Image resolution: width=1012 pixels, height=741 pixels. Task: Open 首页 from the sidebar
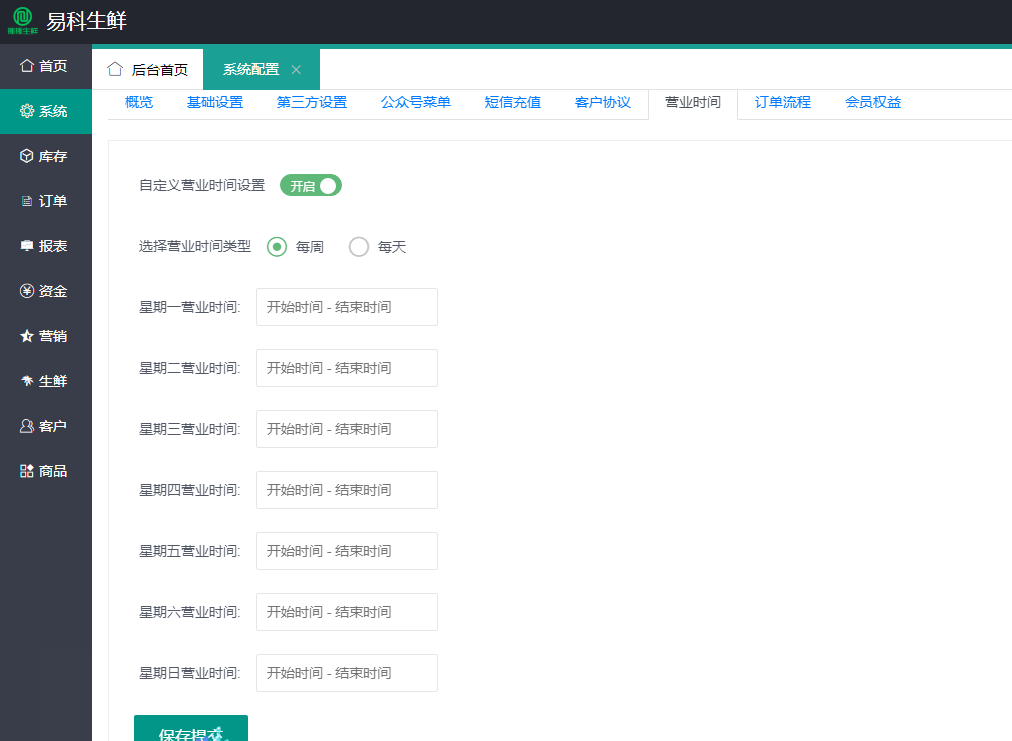click(45, 66)
